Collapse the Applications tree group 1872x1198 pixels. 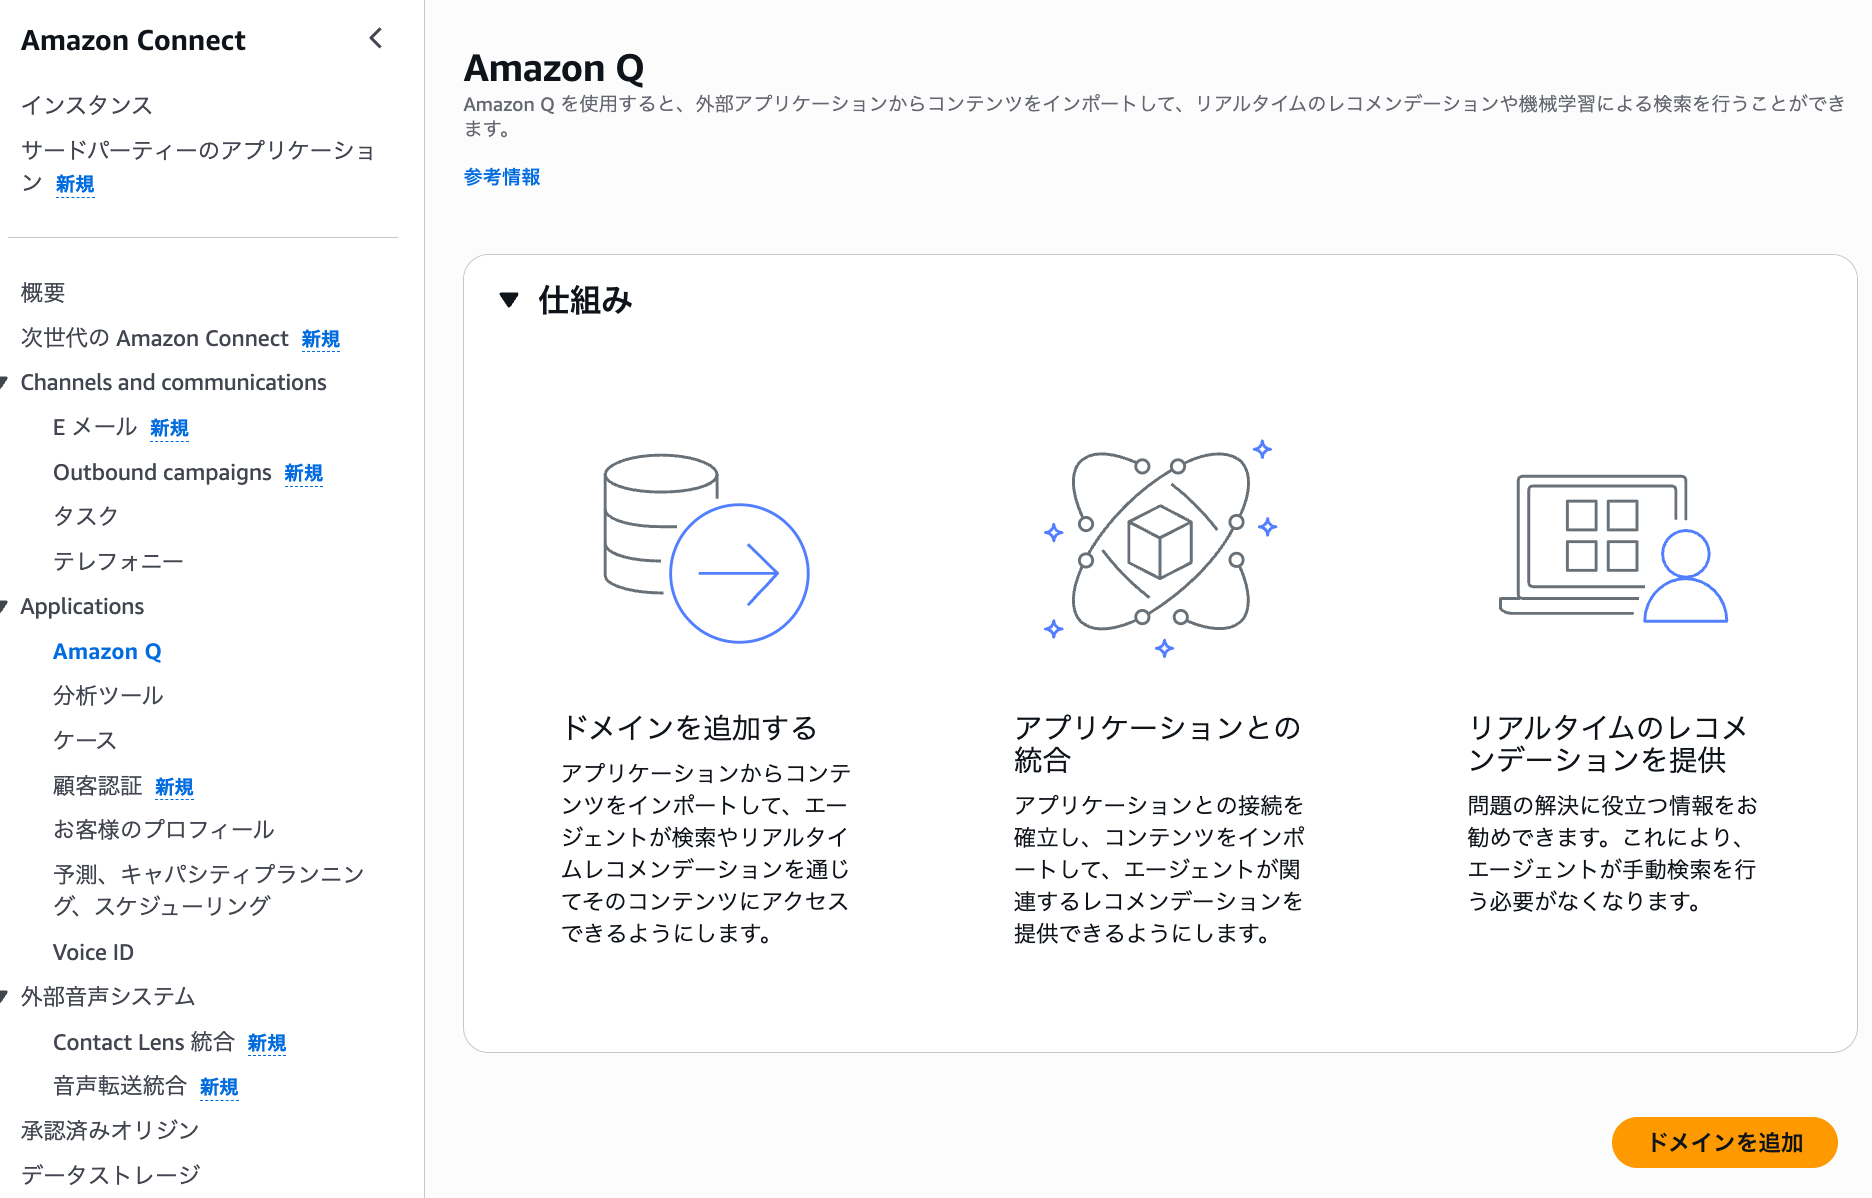4,606
